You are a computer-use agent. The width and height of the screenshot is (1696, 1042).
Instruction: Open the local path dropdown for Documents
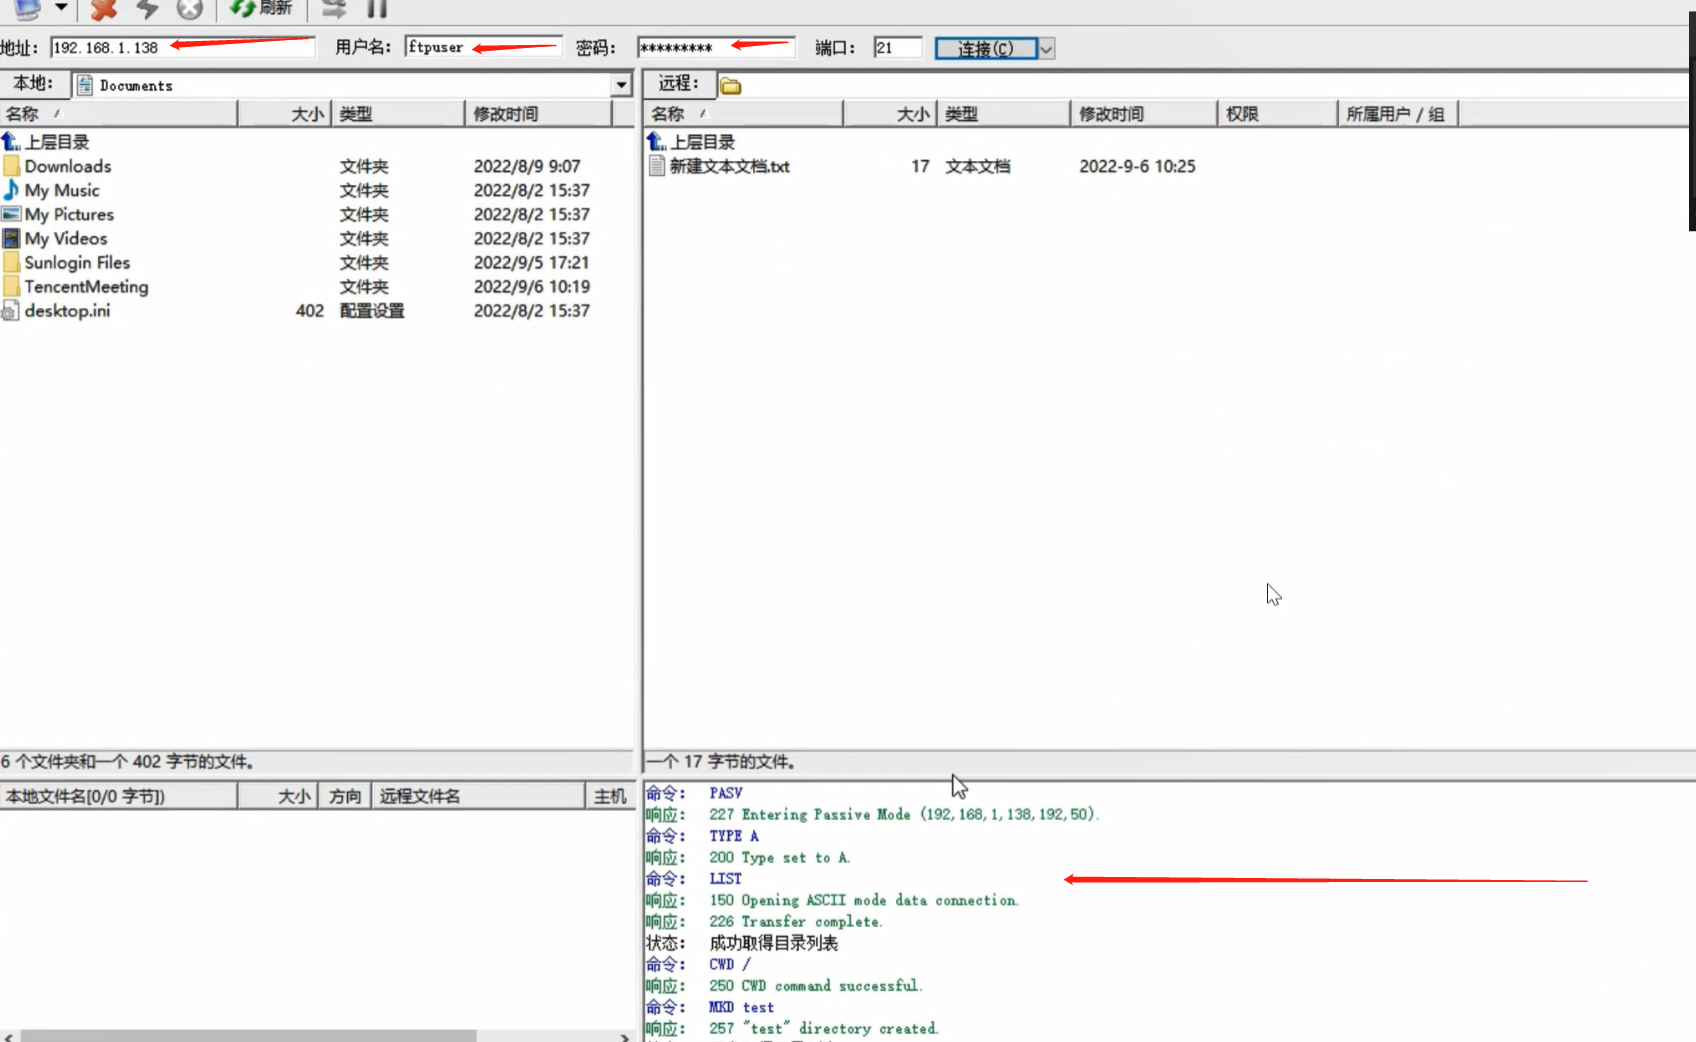[621, 84]
